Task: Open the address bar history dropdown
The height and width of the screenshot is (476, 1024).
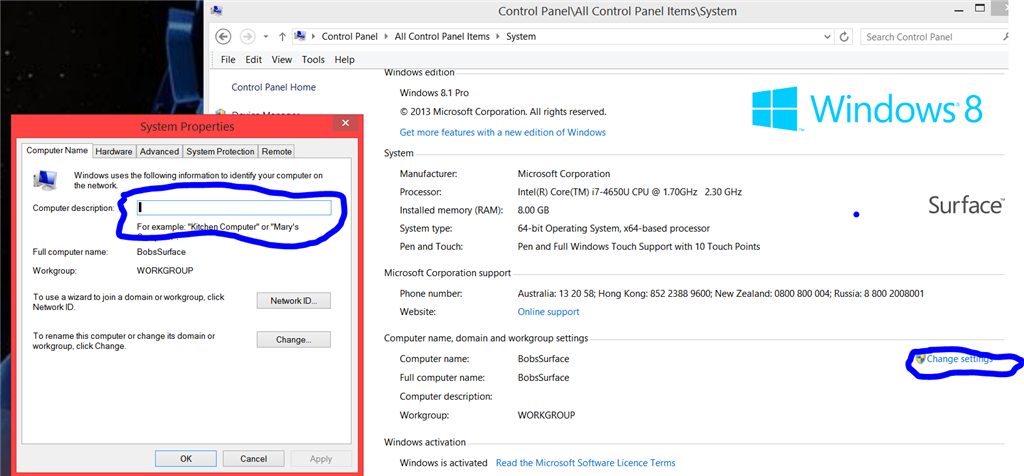Action: (825, 37)
